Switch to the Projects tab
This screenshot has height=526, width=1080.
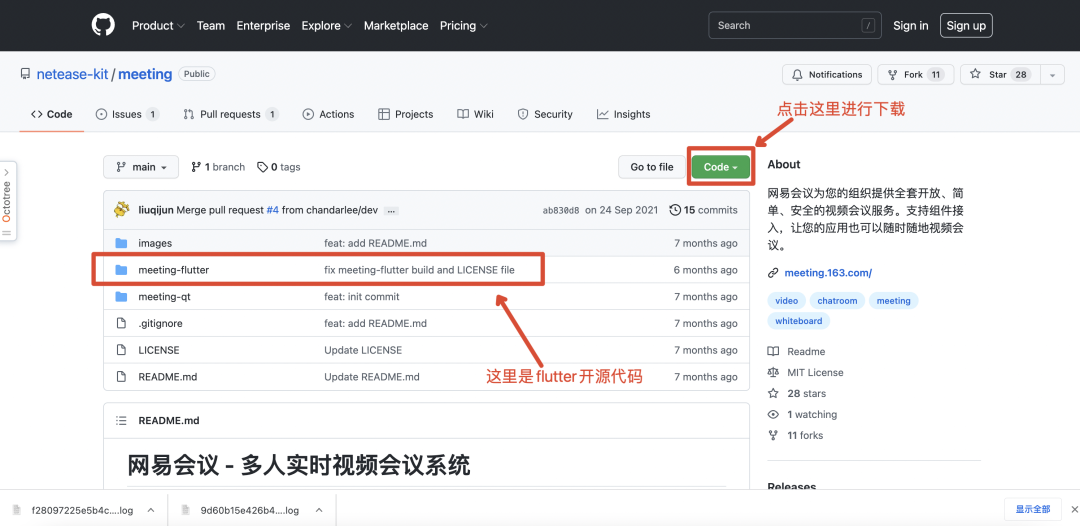click(406, 114)
